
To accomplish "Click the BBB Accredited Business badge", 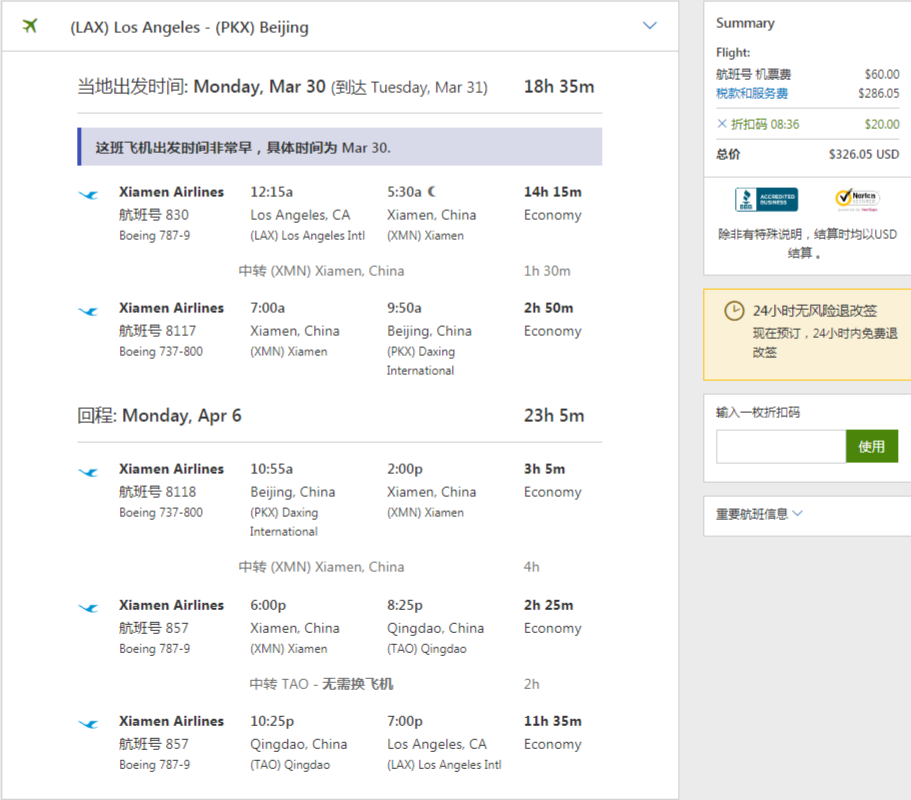I will (766, 199).
